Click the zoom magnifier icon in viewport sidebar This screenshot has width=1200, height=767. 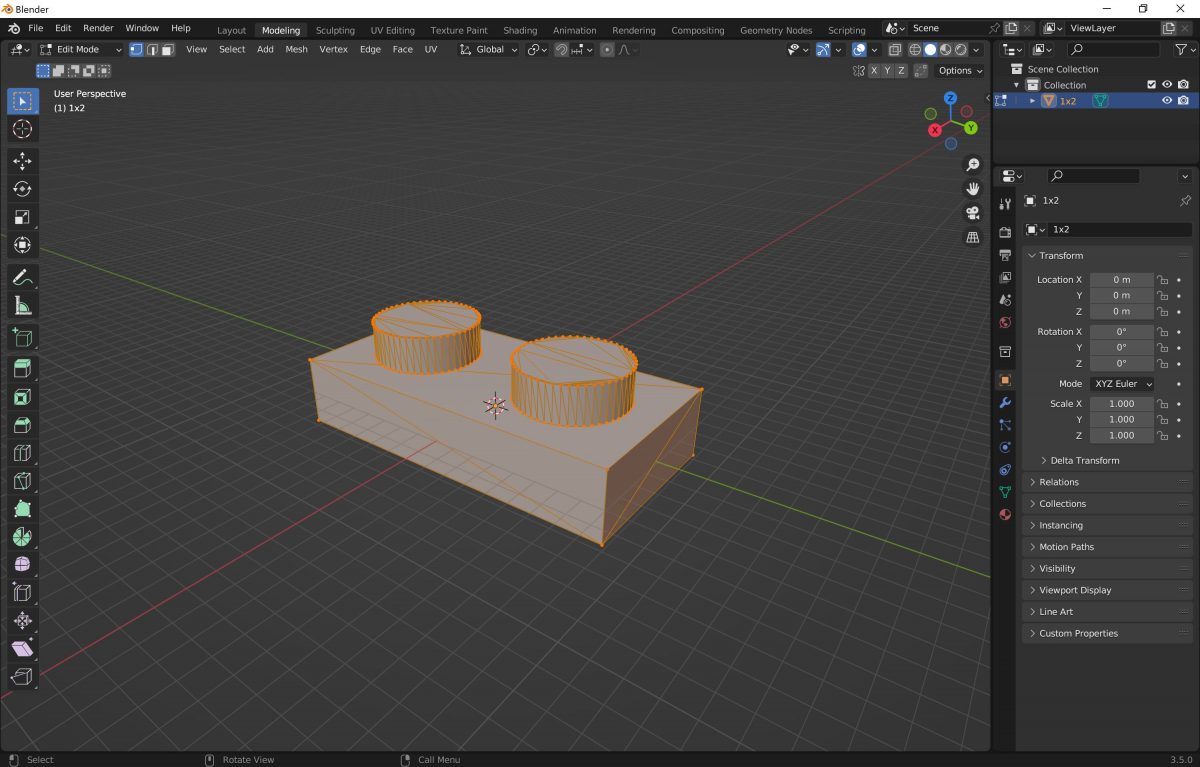(x=972, y=164)
